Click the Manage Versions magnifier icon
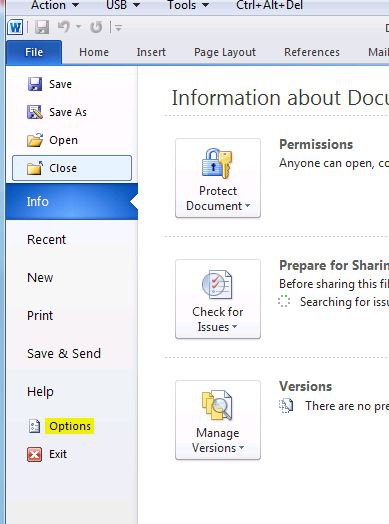Viewport: 389px width, 524px height. [x=217, y=405]
